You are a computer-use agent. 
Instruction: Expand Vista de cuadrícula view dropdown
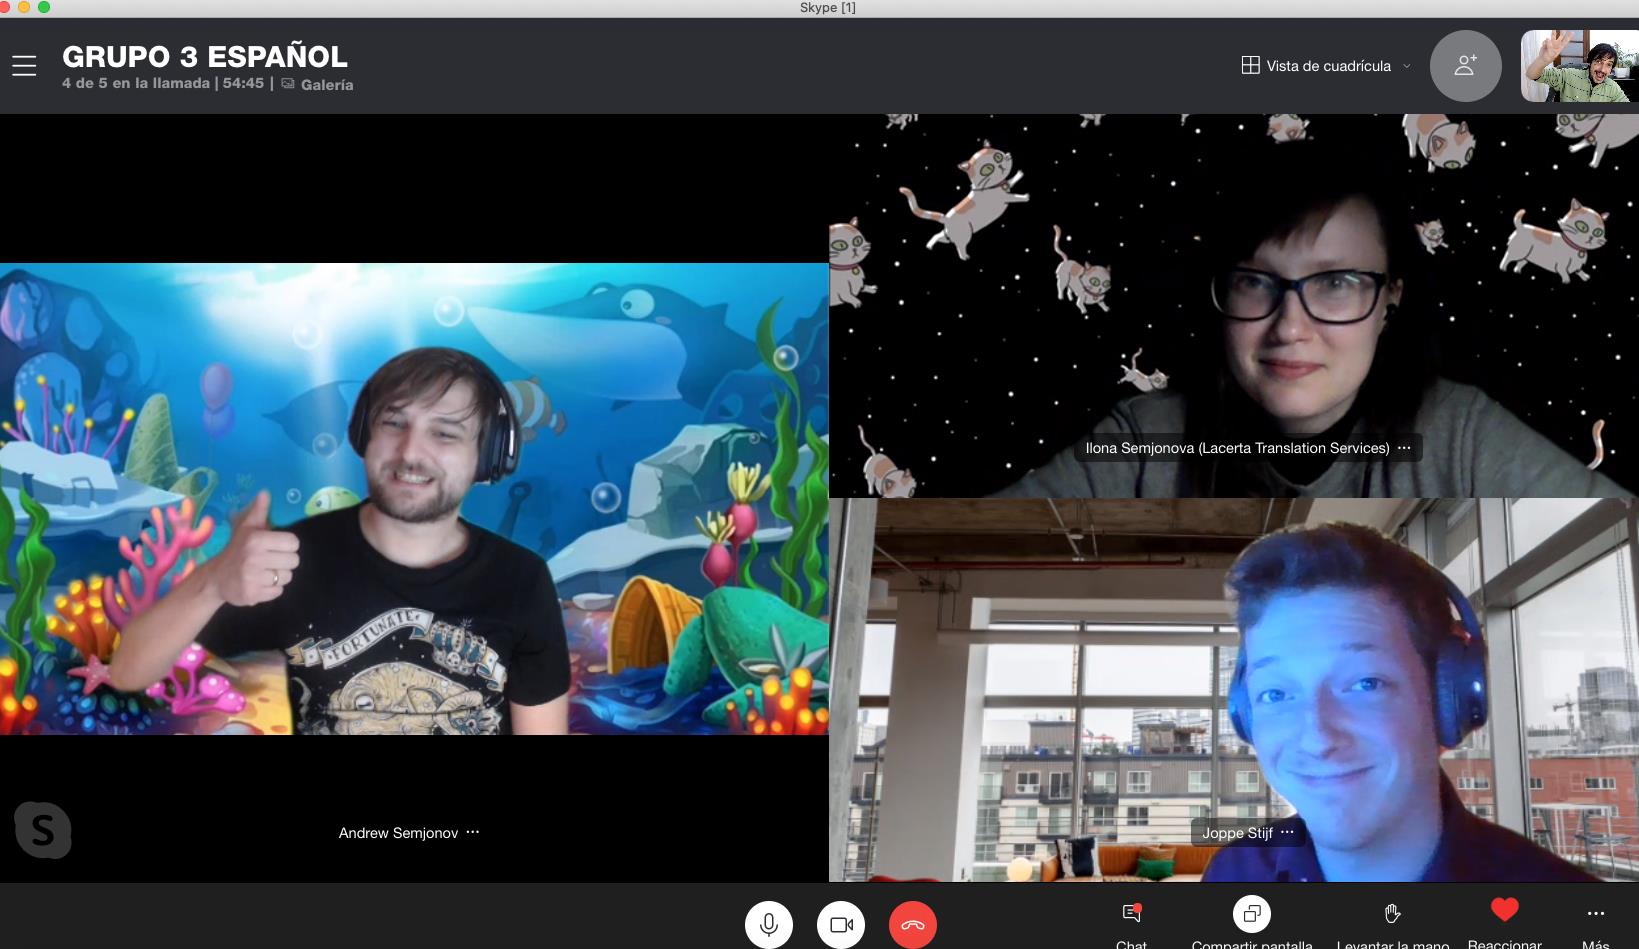(1406, 66)
